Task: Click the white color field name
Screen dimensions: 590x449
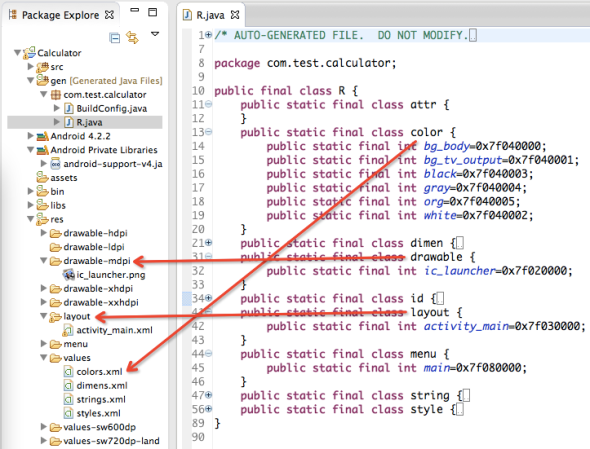Action: (440, 216)
